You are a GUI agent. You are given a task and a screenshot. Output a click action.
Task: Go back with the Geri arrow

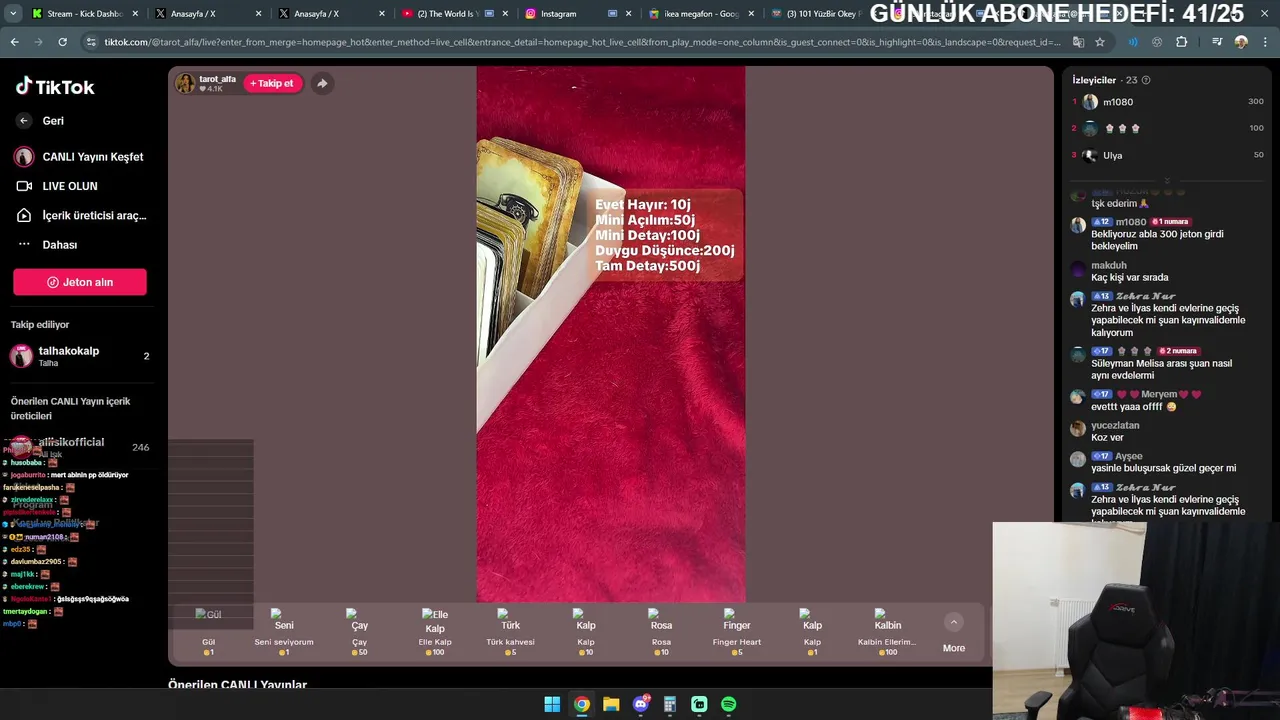(x=24, y=120)
